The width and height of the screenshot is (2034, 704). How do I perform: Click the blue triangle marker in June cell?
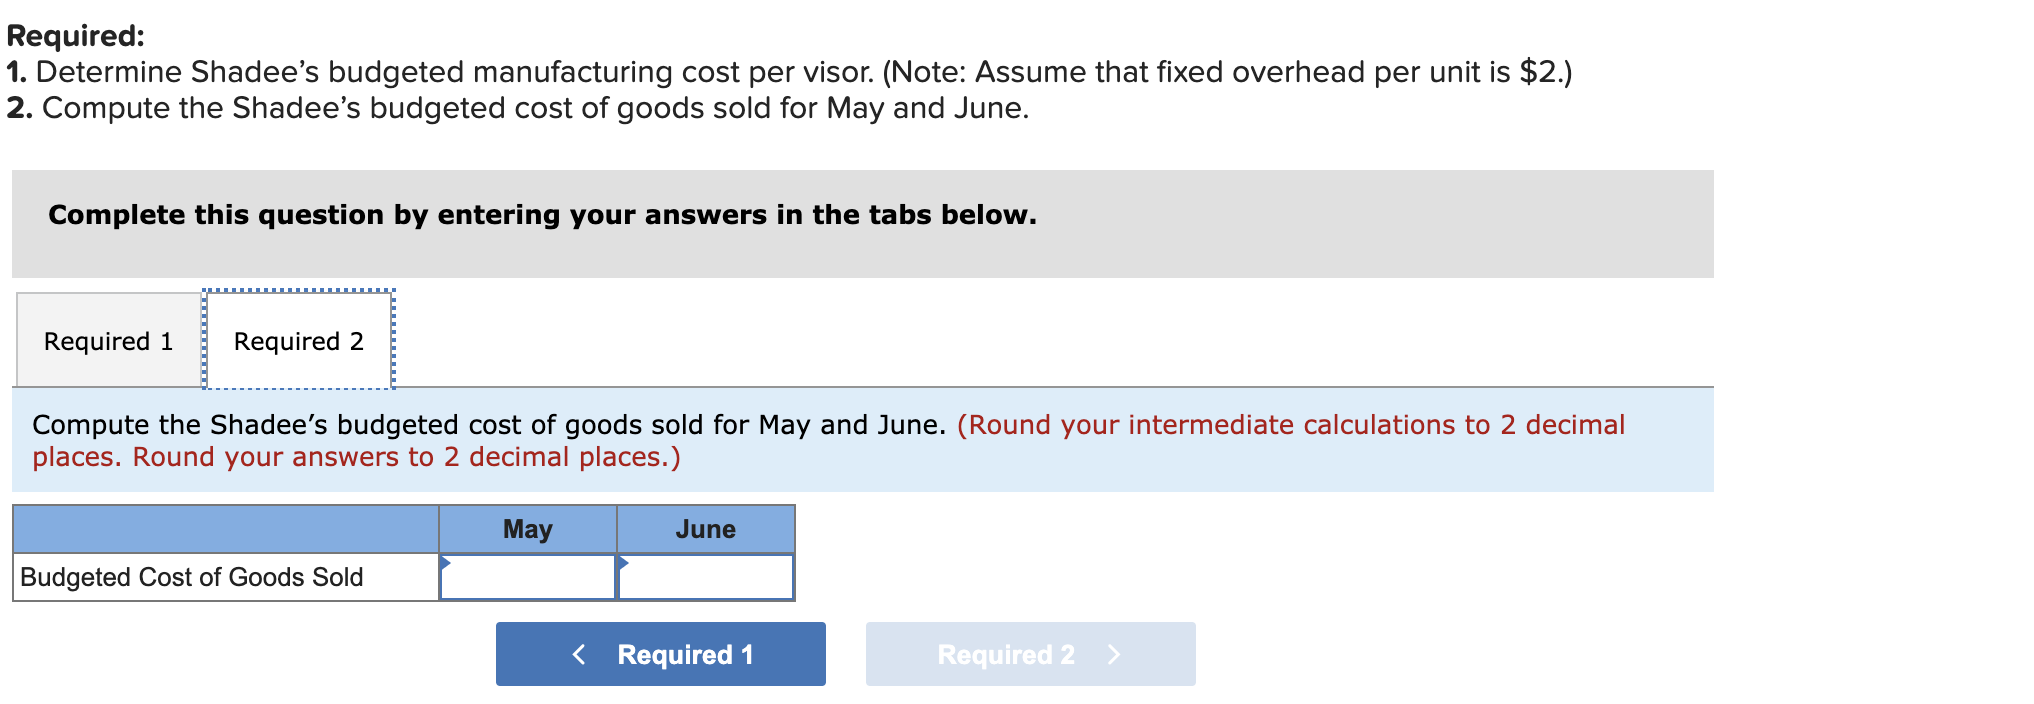click(x=623, y=562)
